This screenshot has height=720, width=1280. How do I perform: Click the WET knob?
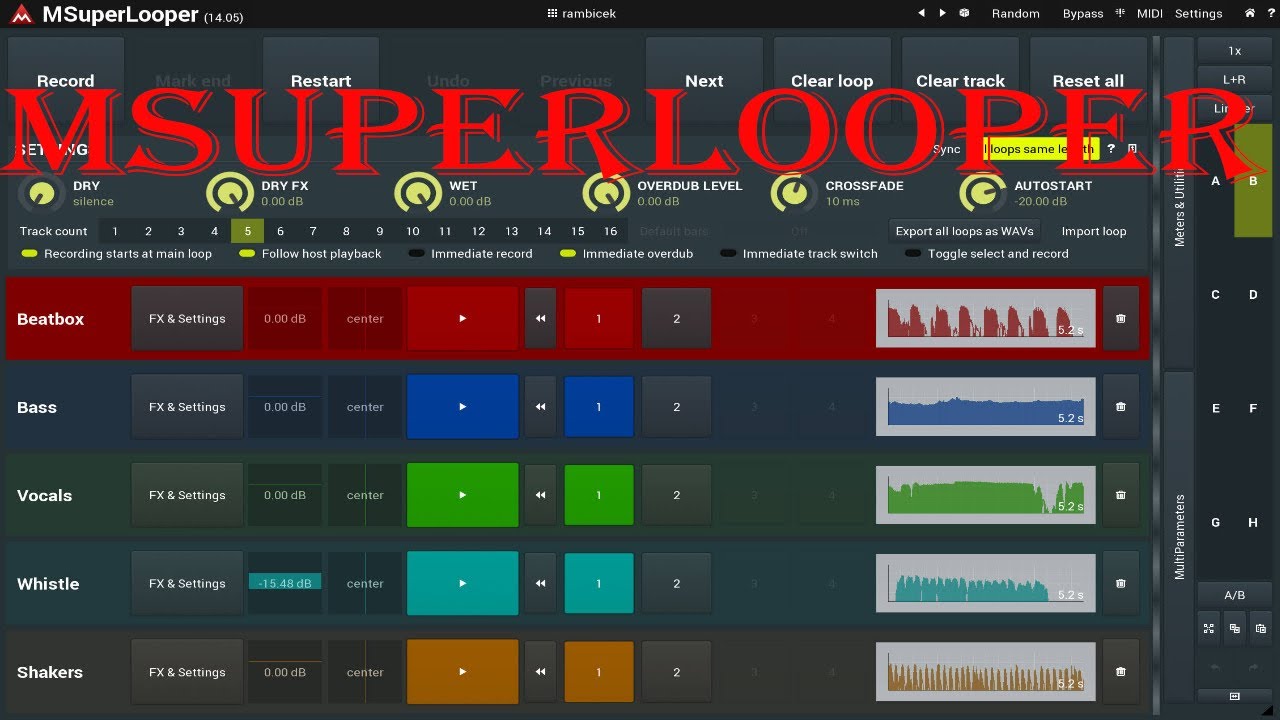pos(417,193)
